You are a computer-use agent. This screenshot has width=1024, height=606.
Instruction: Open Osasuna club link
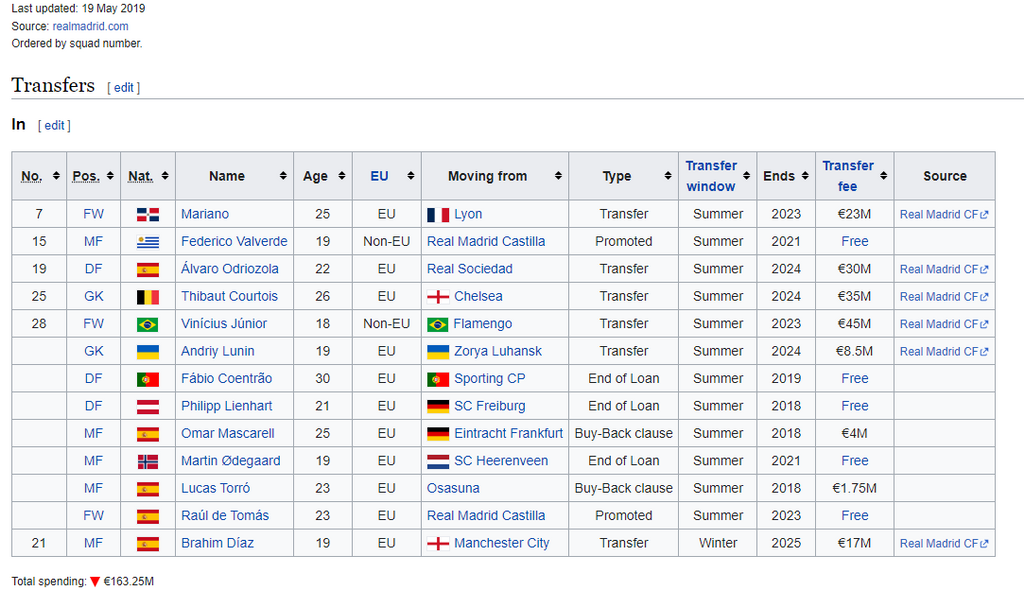[x=453, y=488]
